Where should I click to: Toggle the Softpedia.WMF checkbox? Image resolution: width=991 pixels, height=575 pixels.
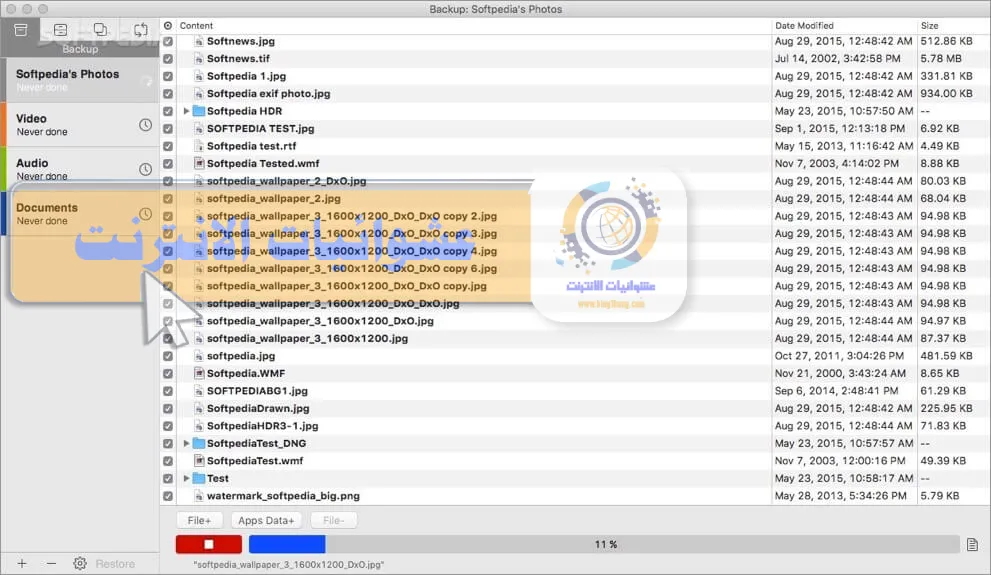pos(167,373)
